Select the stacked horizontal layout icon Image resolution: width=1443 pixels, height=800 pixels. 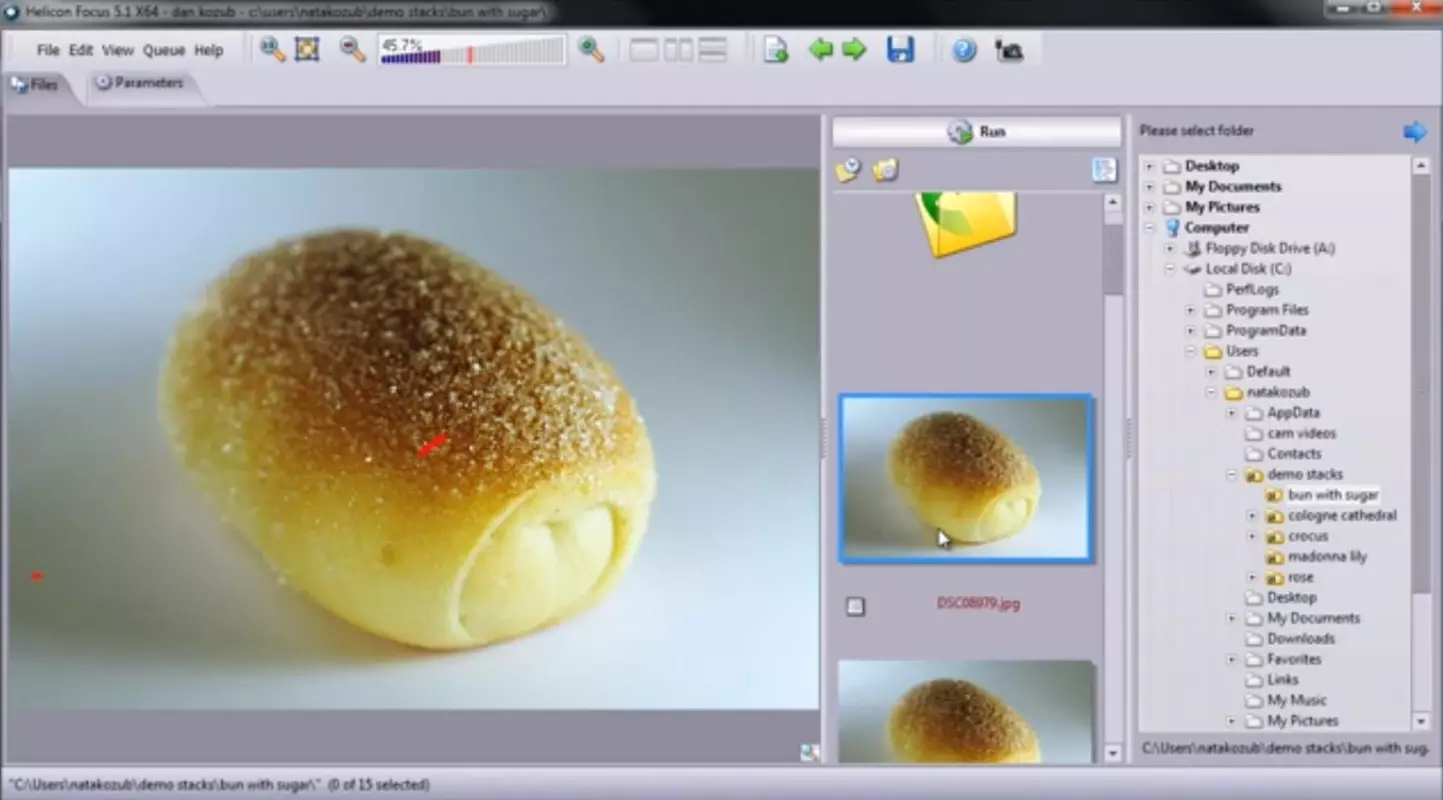click(x=712, y=50)
